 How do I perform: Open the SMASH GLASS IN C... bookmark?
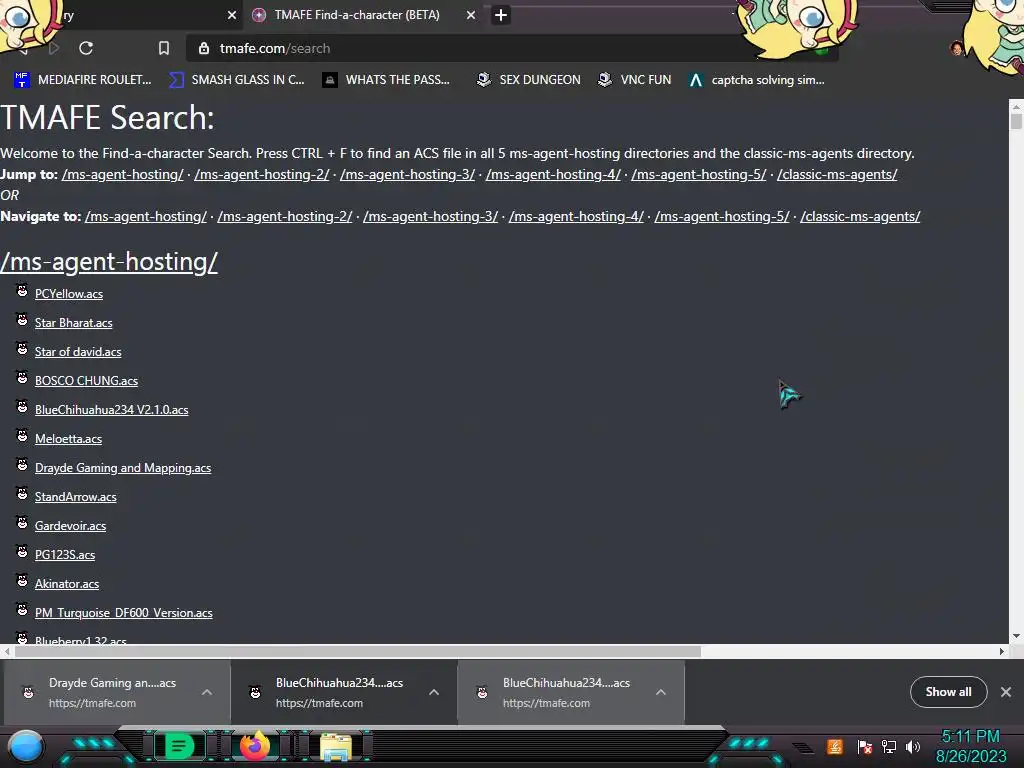click(x=236, y=80)
